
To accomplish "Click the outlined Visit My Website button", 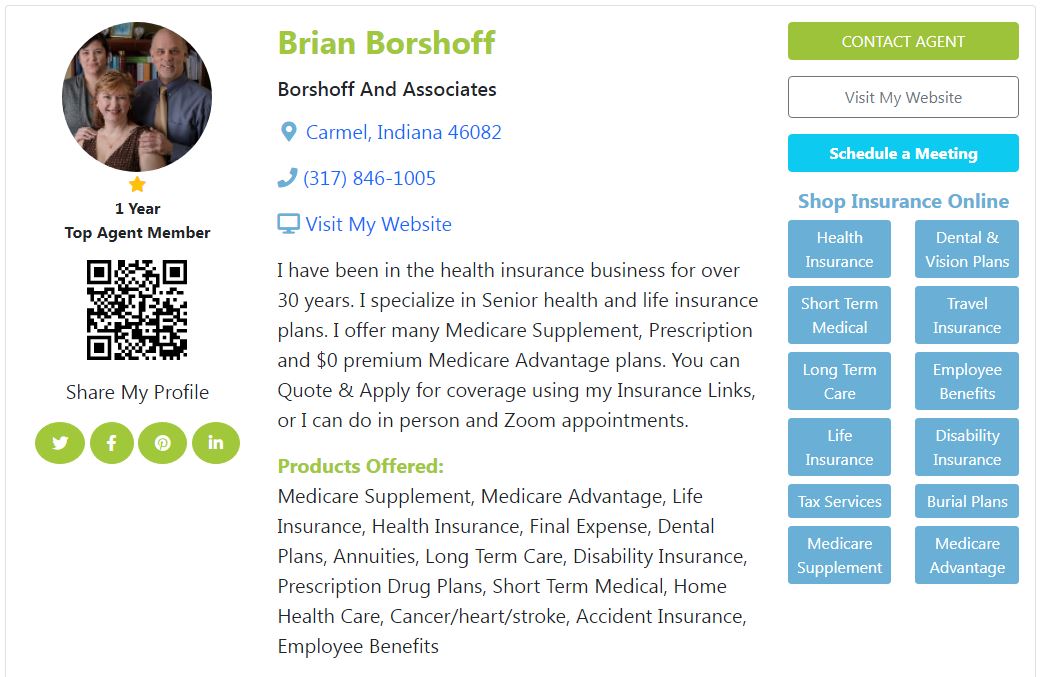I will tap(903, 98).
